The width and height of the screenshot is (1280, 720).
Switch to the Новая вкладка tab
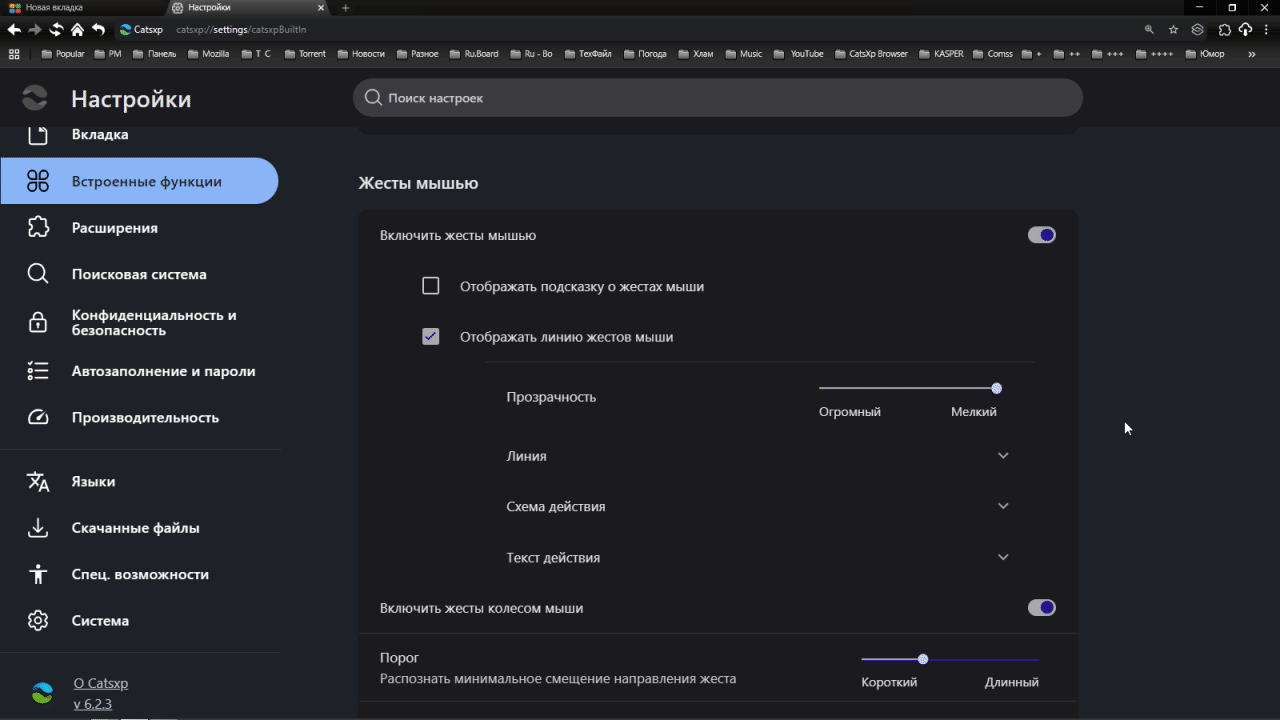(x=82, y=7)
